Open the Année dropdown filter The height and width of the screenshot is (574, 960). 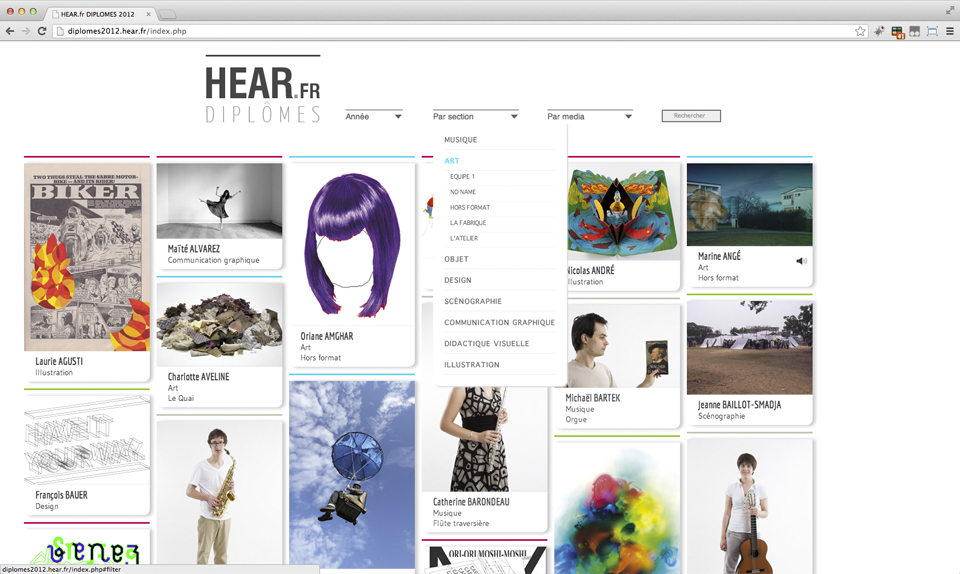tap(373, 116)
